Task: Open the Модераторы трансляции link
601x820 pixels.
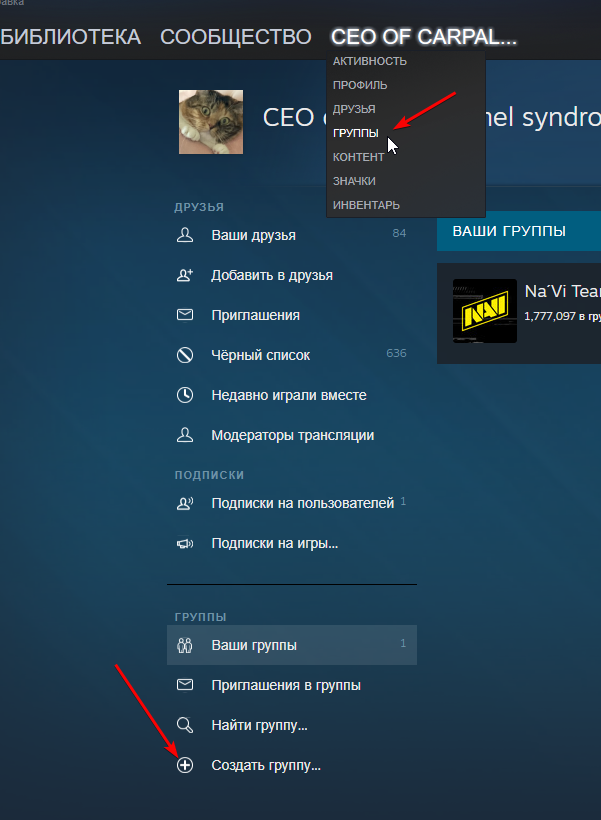Action: 292,435
